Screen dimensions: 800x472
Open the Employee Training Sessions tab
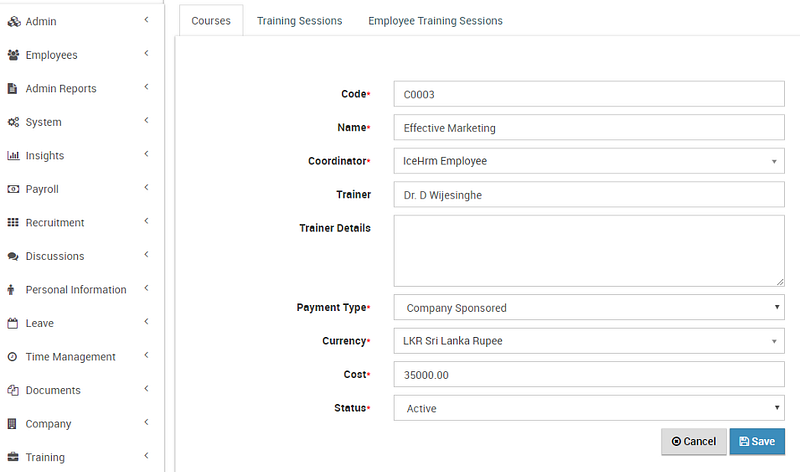[435, 21]
